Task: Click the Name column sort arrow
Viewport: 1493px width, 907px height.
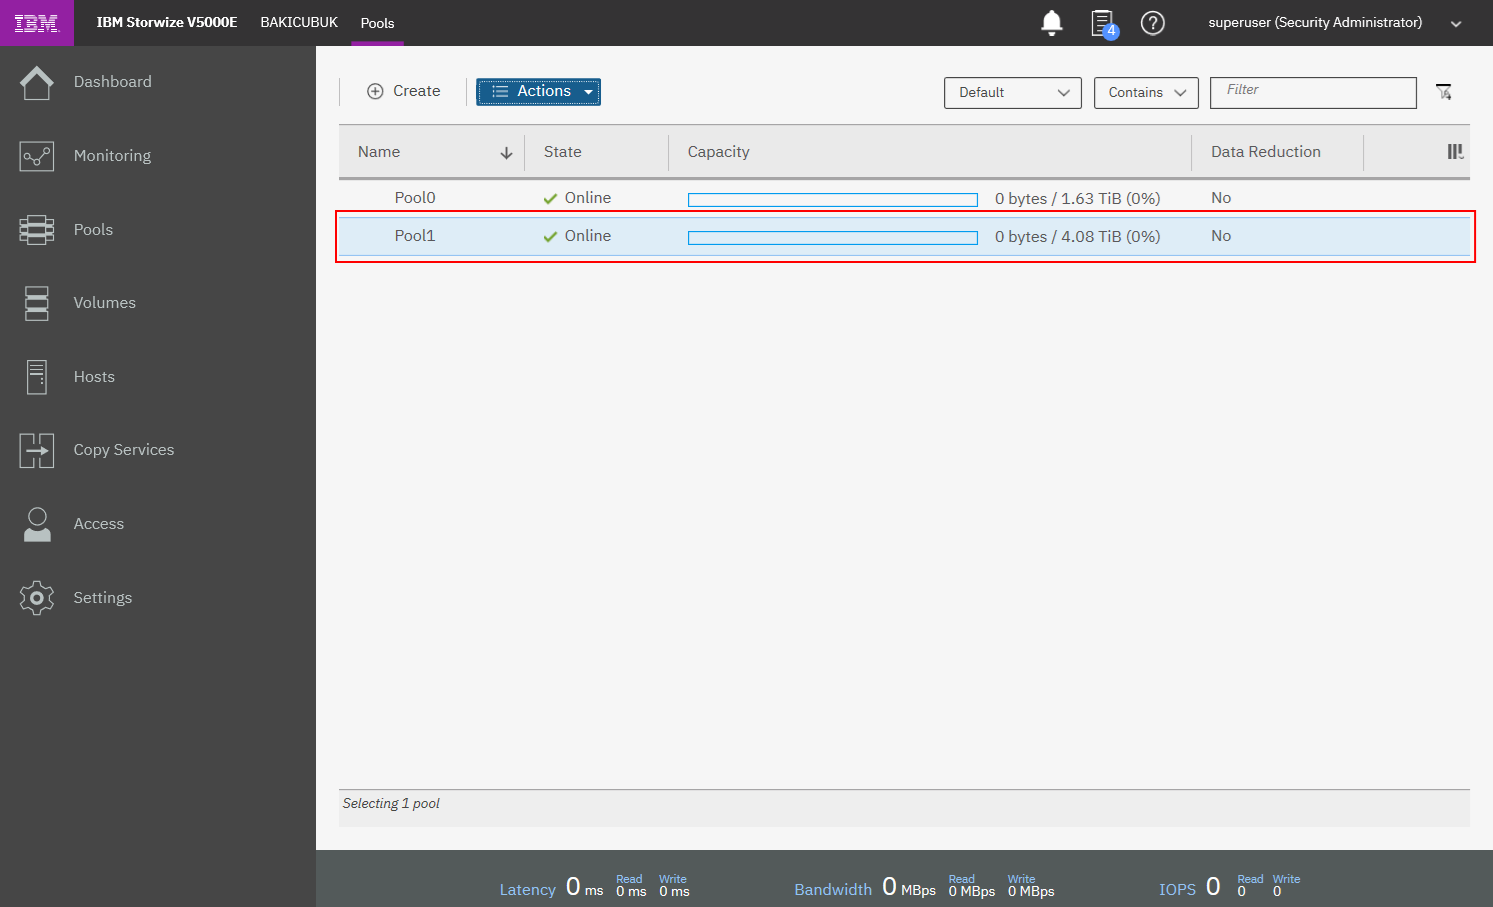Action: click(x=506, y=153)
